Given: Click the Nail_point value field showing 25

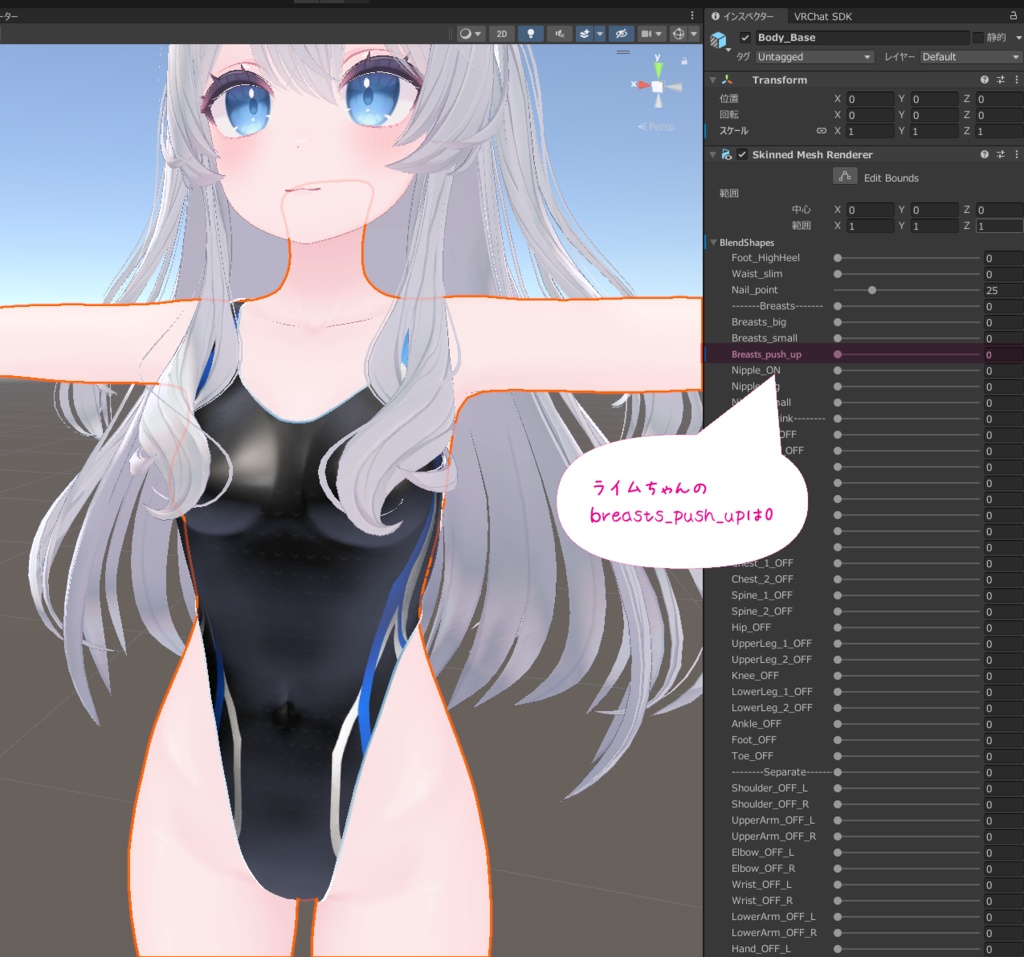Looking at the screenshot, I should point(1004,291).
